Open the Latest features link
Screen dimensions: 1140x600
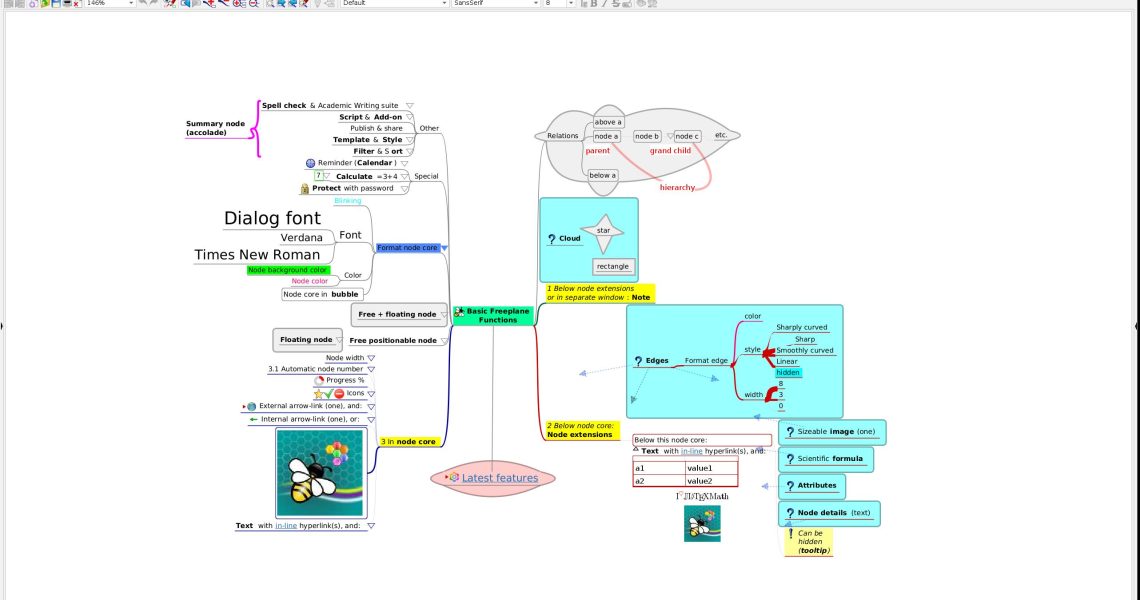499,478
